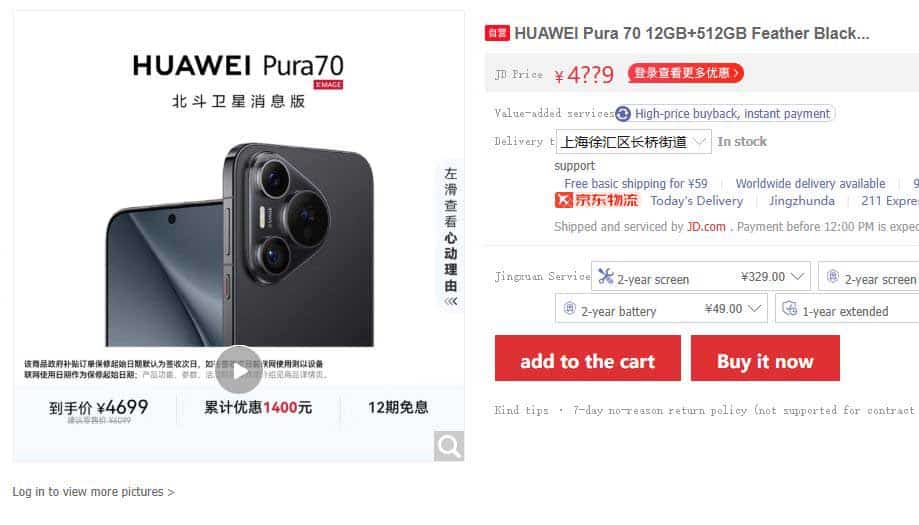Select the second 2-year screen service option
Image resolution: width=919 pixels, height=525 pixels.
tap(869, 276)
